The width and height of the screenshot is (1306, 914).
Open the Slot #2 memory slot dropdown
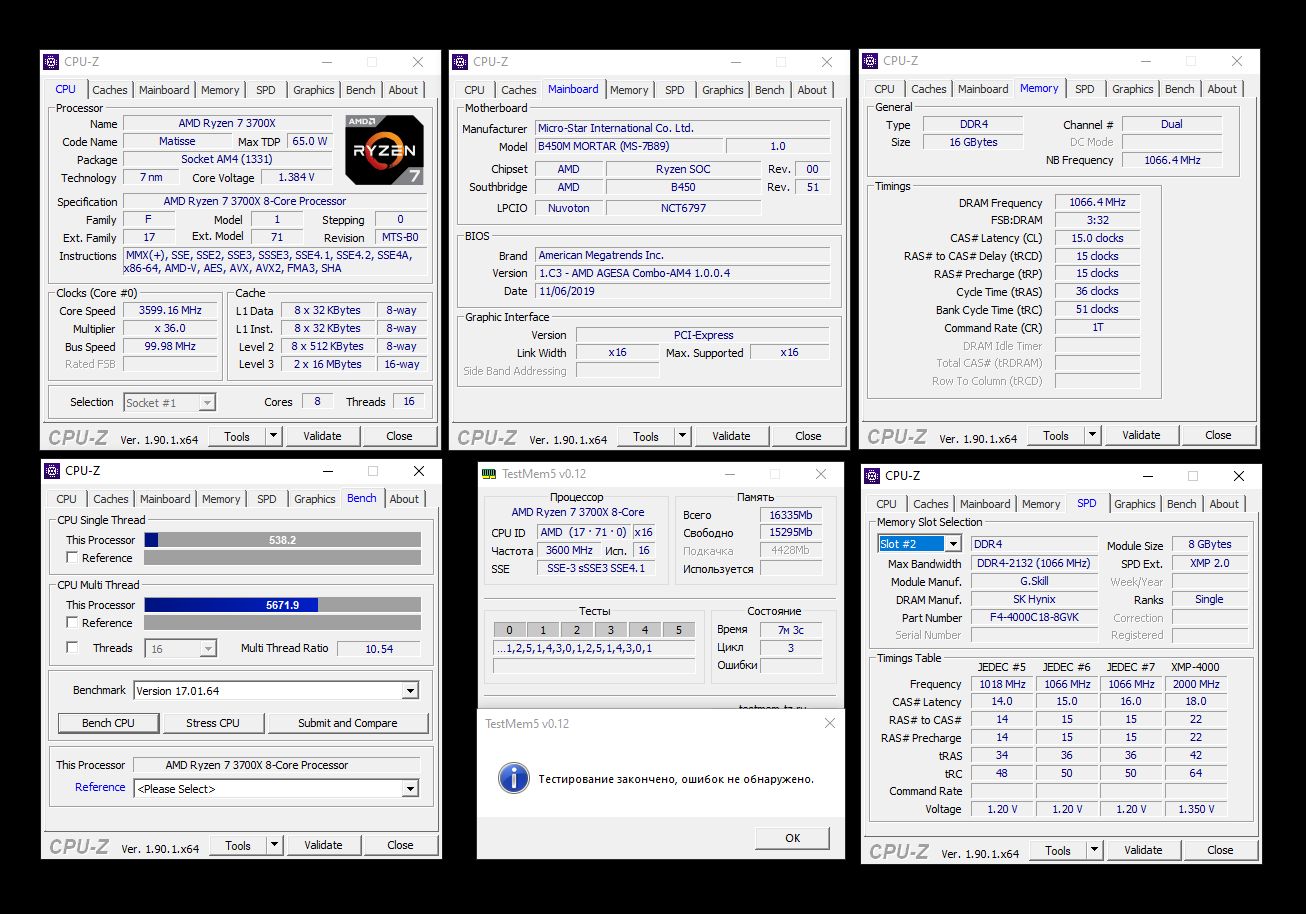pyautogui.click(x=953, y=544)
